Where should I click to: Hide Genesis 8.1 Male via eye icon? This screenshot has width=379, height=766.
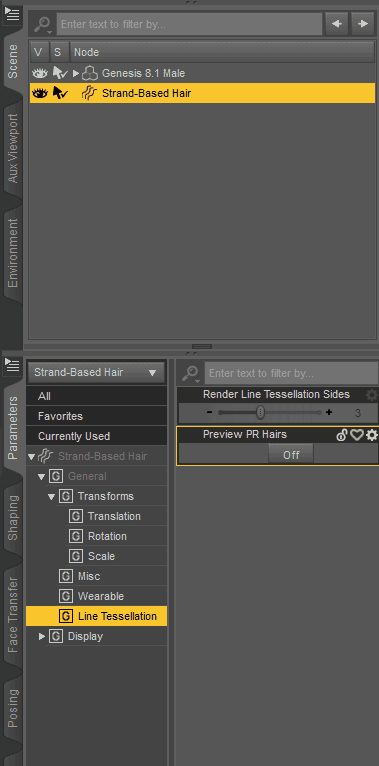pos(40,73)
